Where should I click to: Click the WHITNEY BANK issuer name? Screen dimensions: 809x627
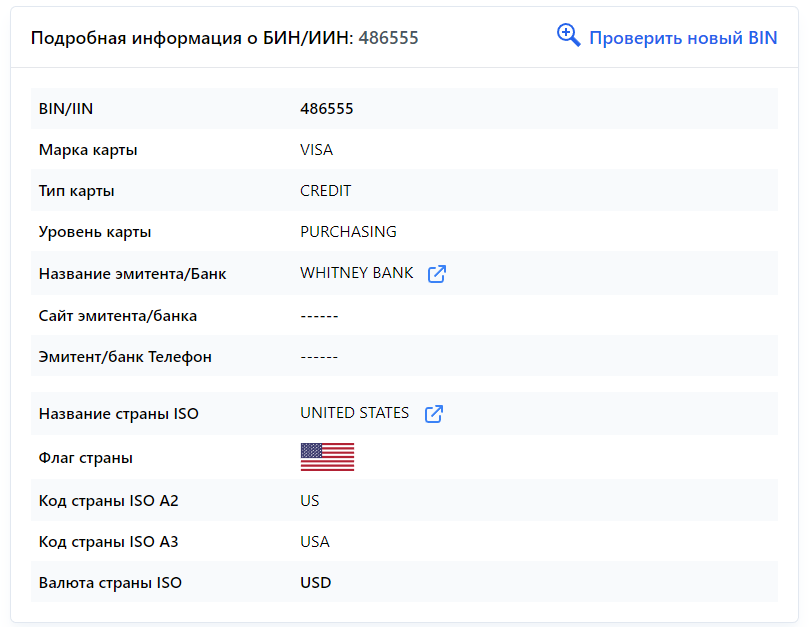[x=357, y=272]
